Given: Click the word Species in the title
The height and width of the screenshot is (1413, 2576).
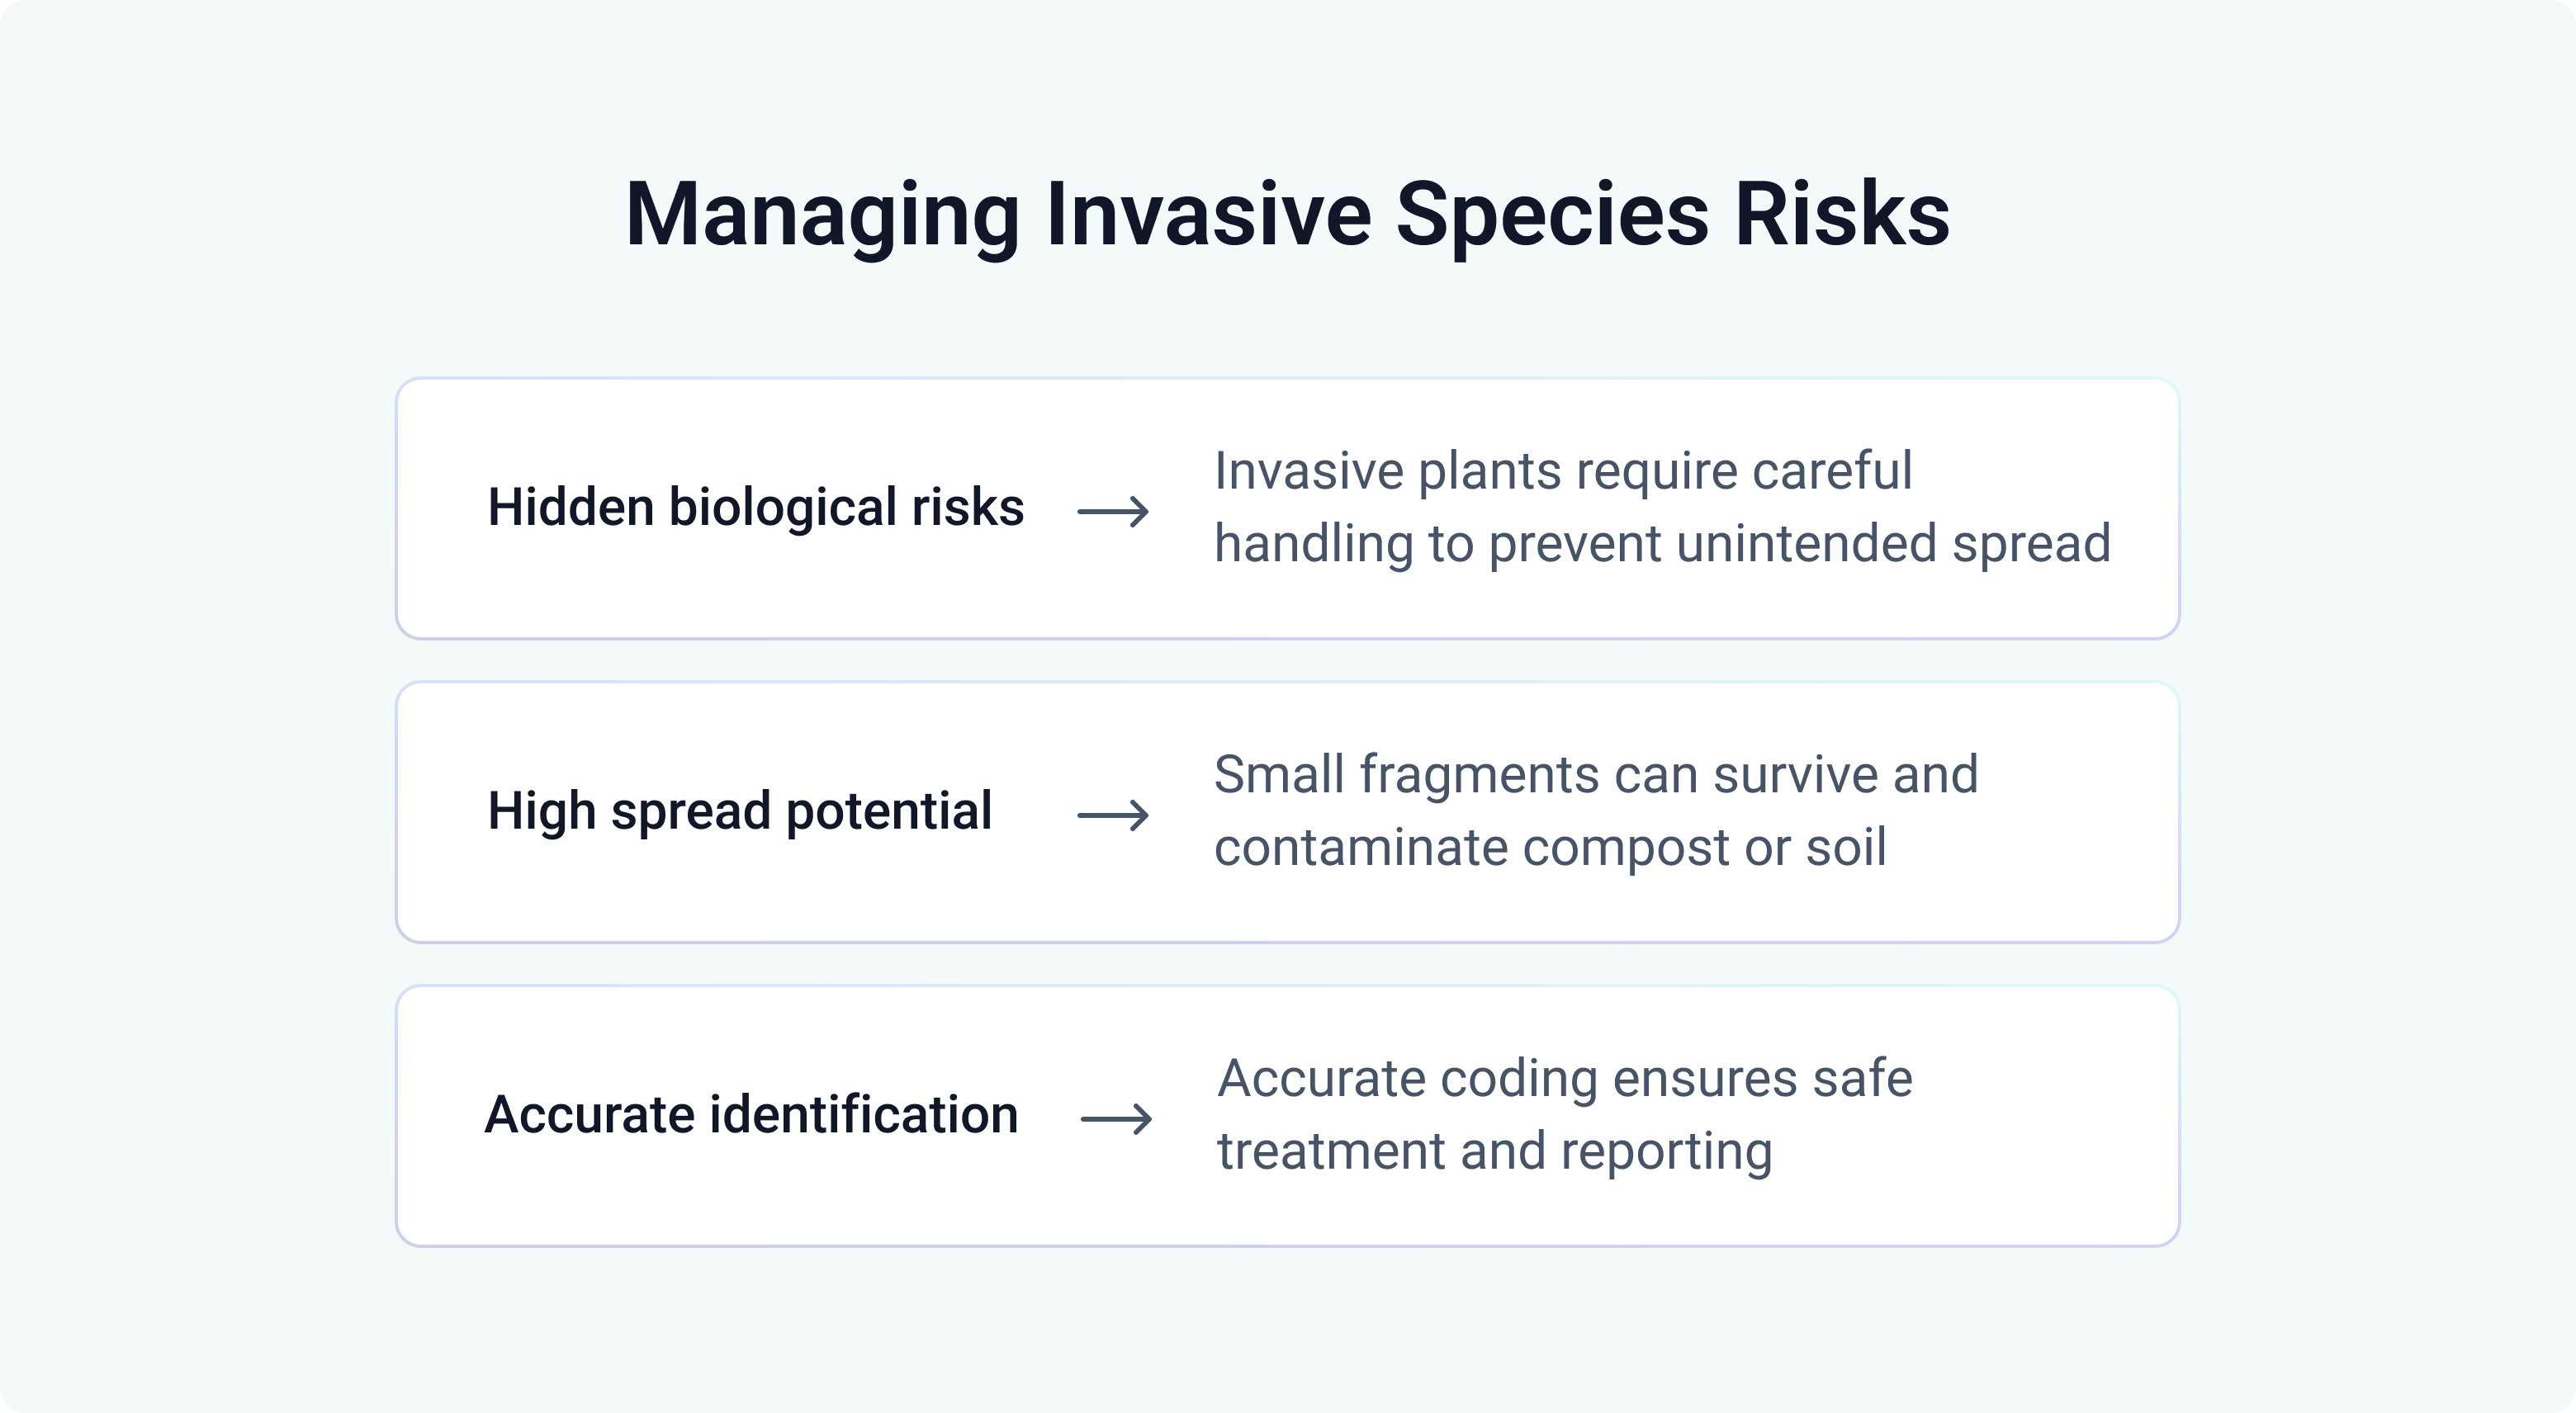Looking at the screenshot, I should 1552,214.
